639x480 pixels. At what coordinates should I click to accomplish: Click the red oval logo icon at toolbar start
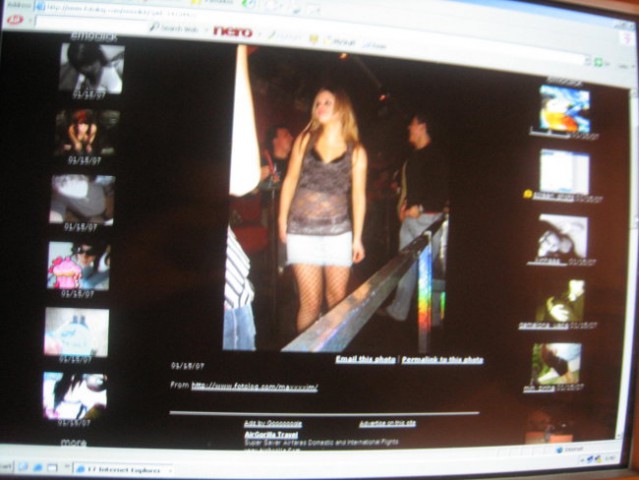(x=15, y=20)
